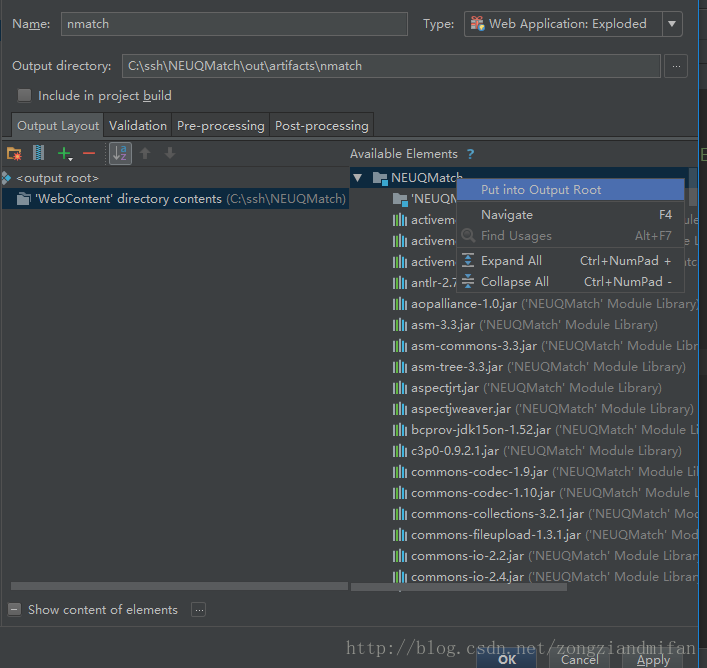Viewport: 707px width, 668px height.
Task: Select commons-collections-3.2.1.jar entry
Action: pos(545,514)
